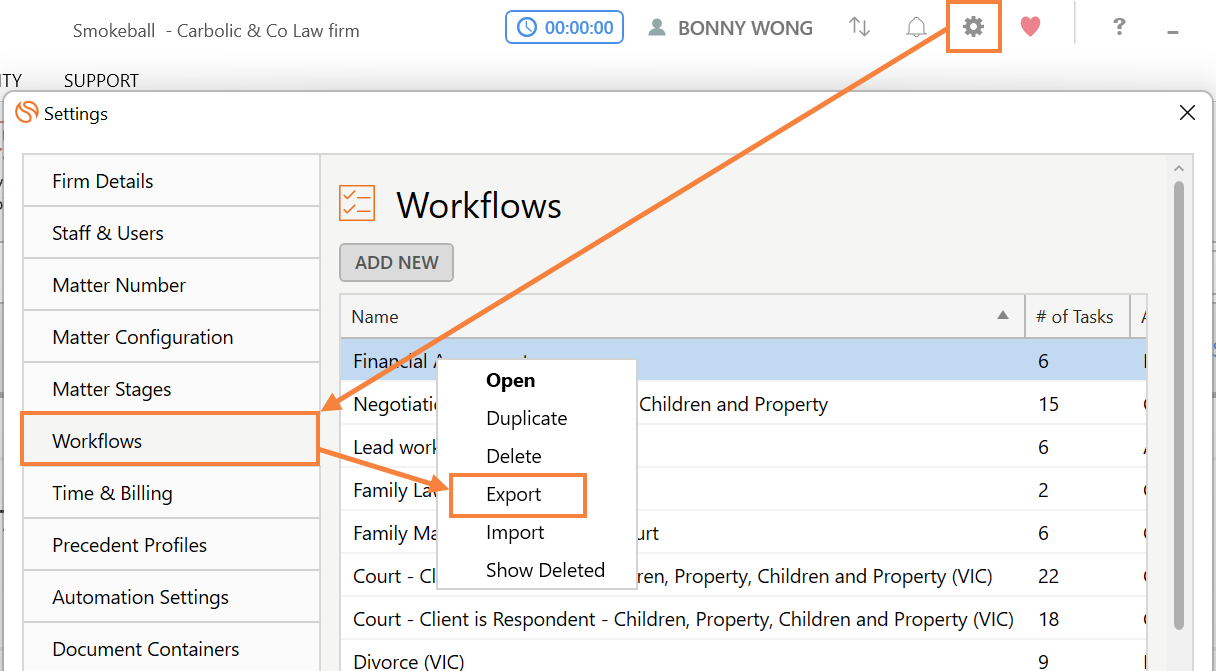
Task: Select Workflows in the sidebar
Action: point(171,441)
